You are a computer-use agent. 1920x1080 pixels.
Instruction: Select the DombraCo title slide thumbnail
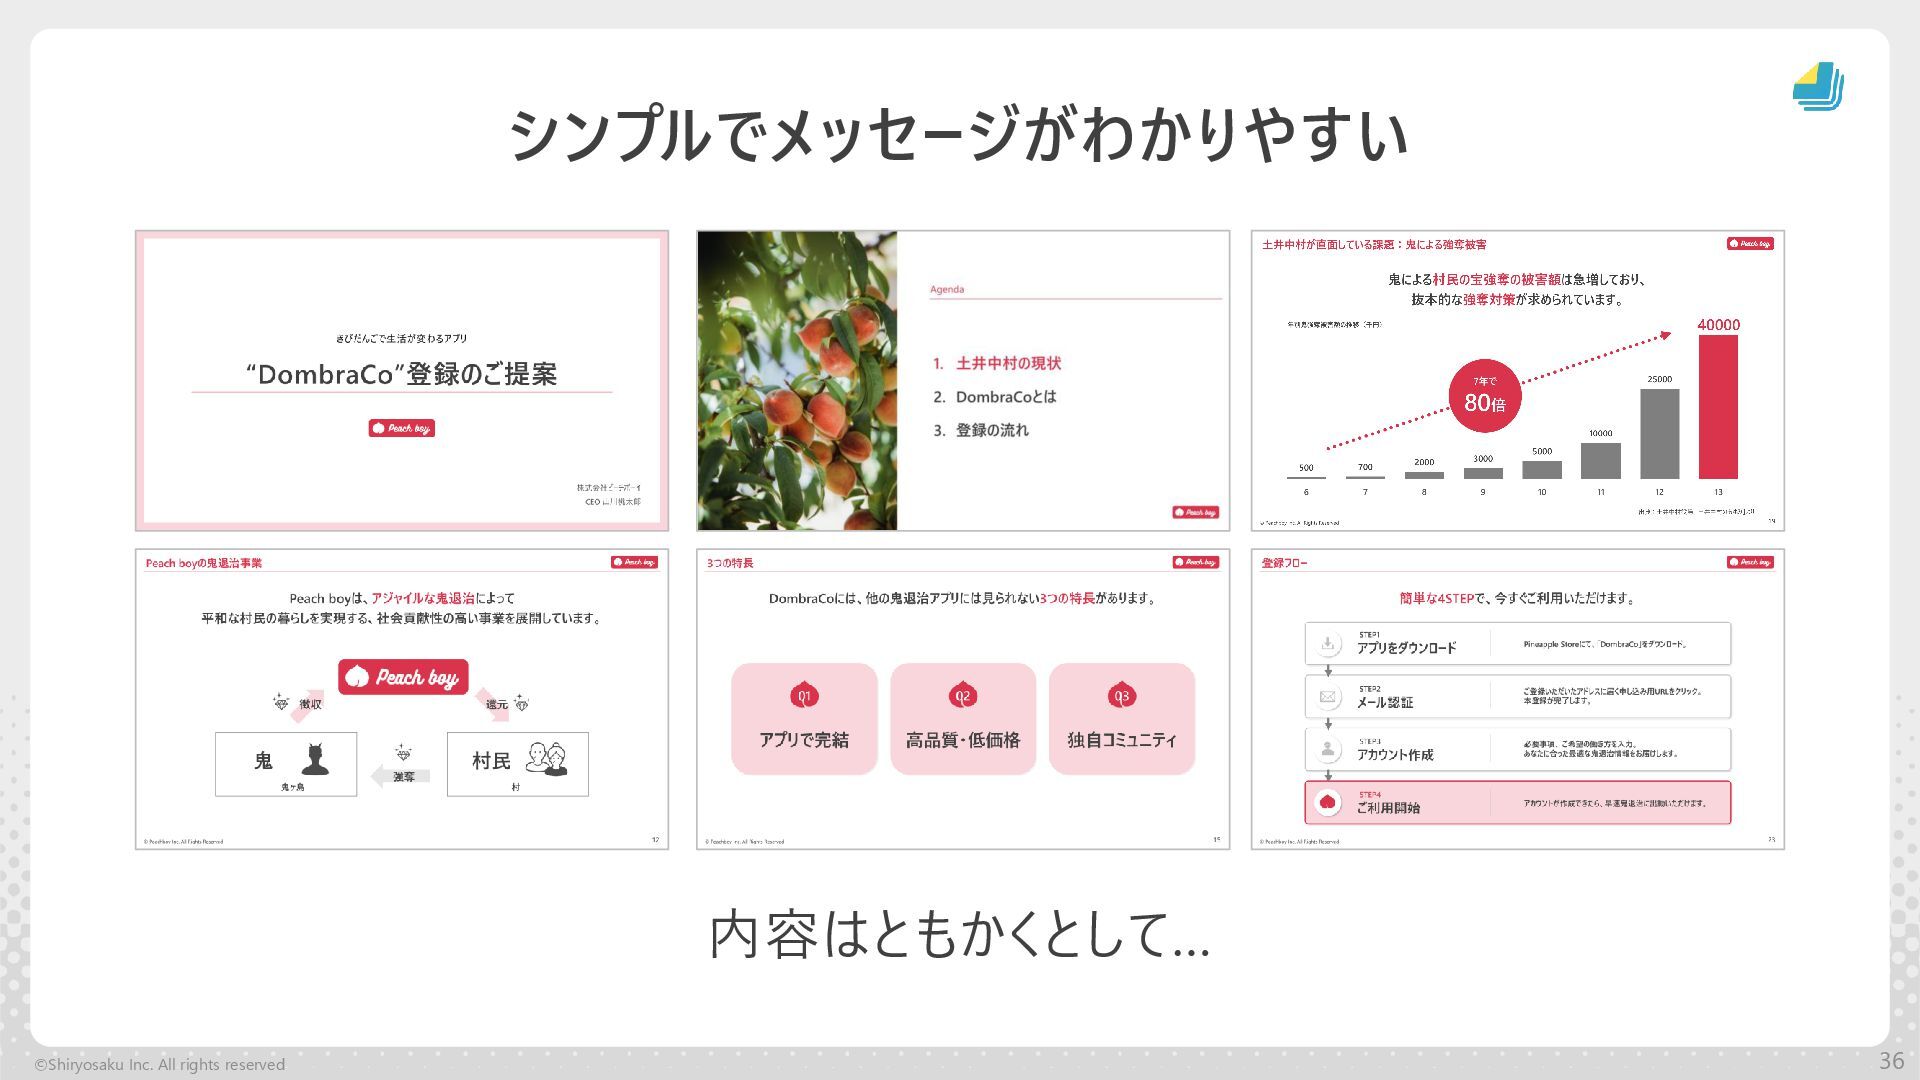(401, 380)
